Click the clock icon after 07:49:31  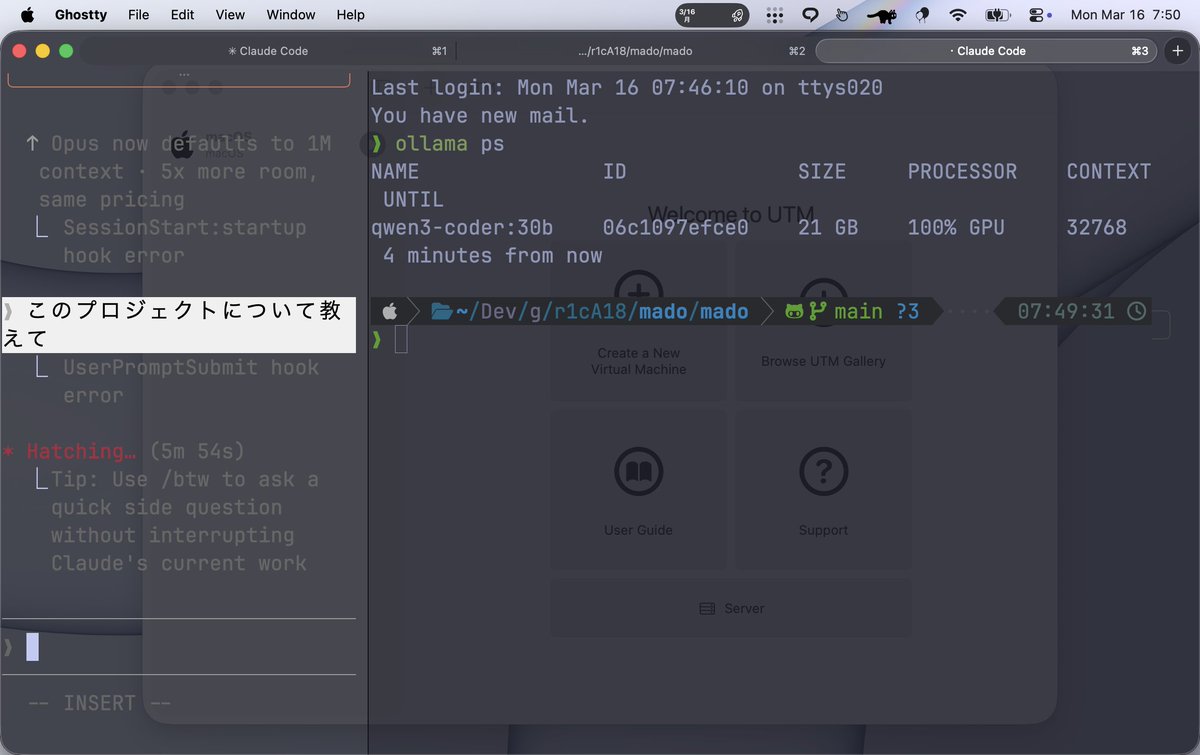[1136, 312]
